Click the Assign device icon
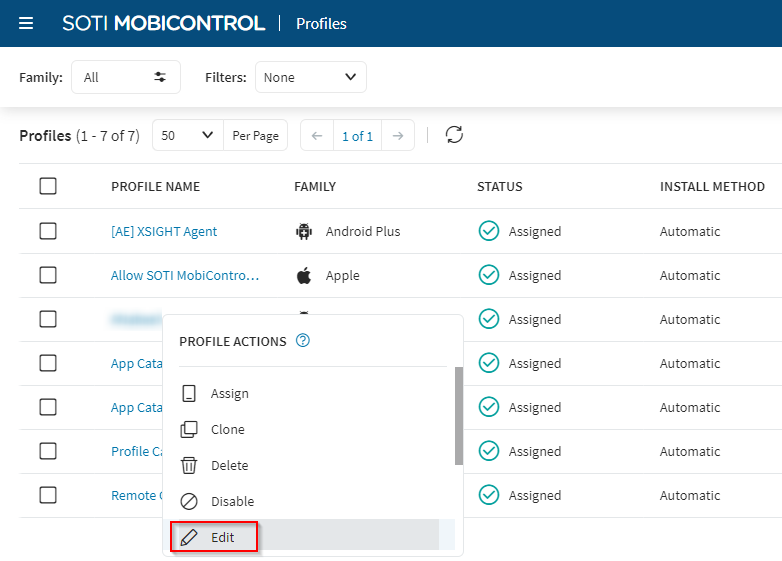Image resolution: width=782 pixels, height=561 pixels. (189, 393)
